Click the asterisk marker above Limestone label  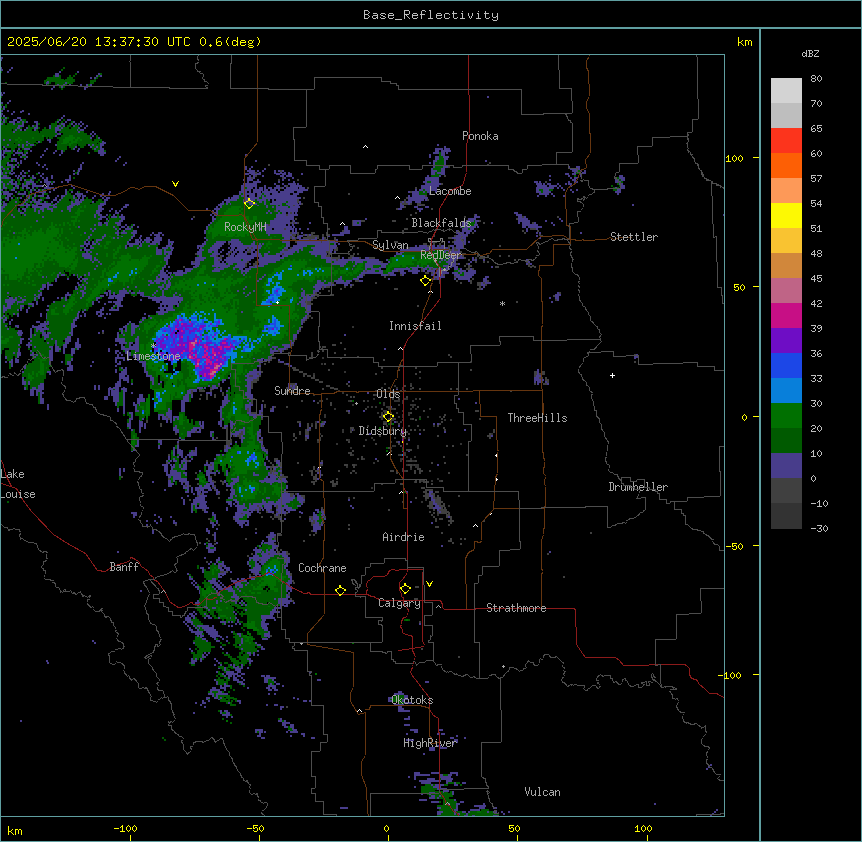(153, 346)
